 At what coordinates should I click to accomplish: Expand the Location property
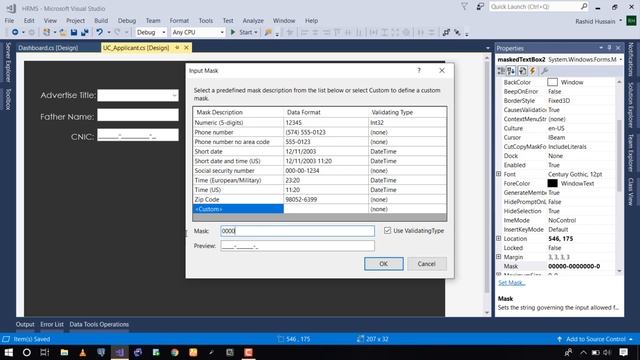pos(499,238)
